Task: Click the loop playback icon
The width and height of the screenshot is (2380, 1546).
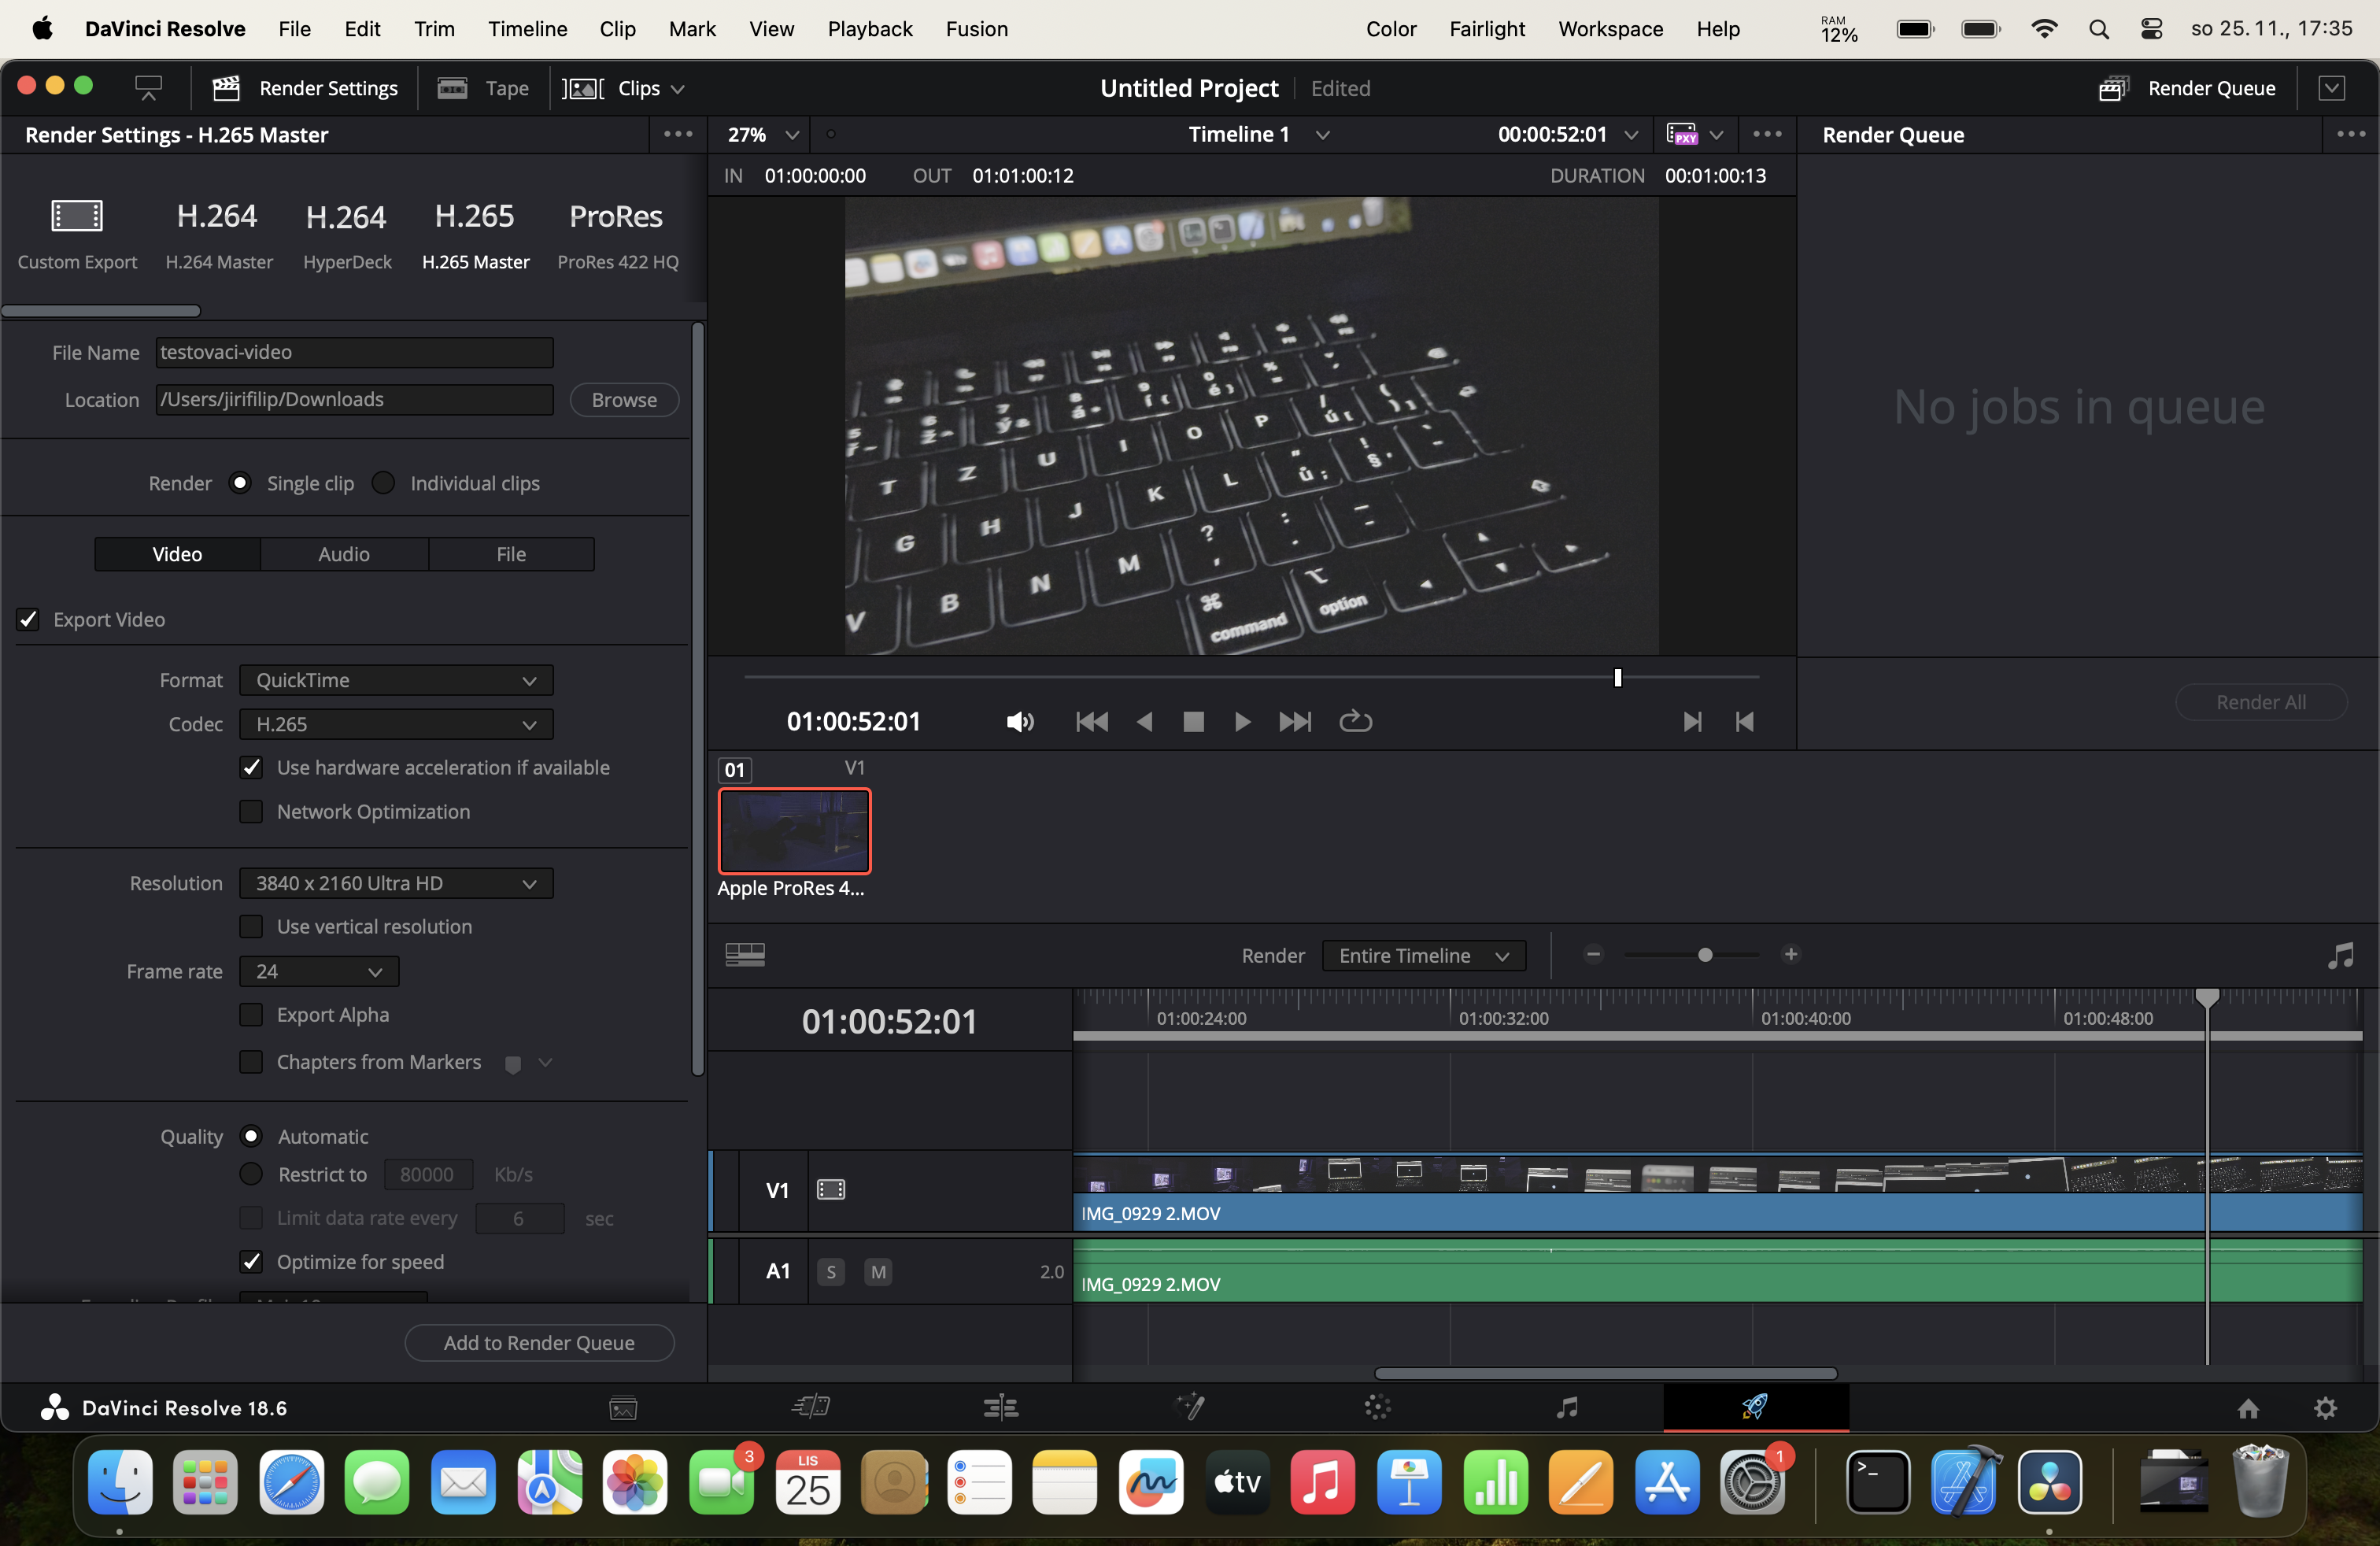Action: [x=1355, y=721]
